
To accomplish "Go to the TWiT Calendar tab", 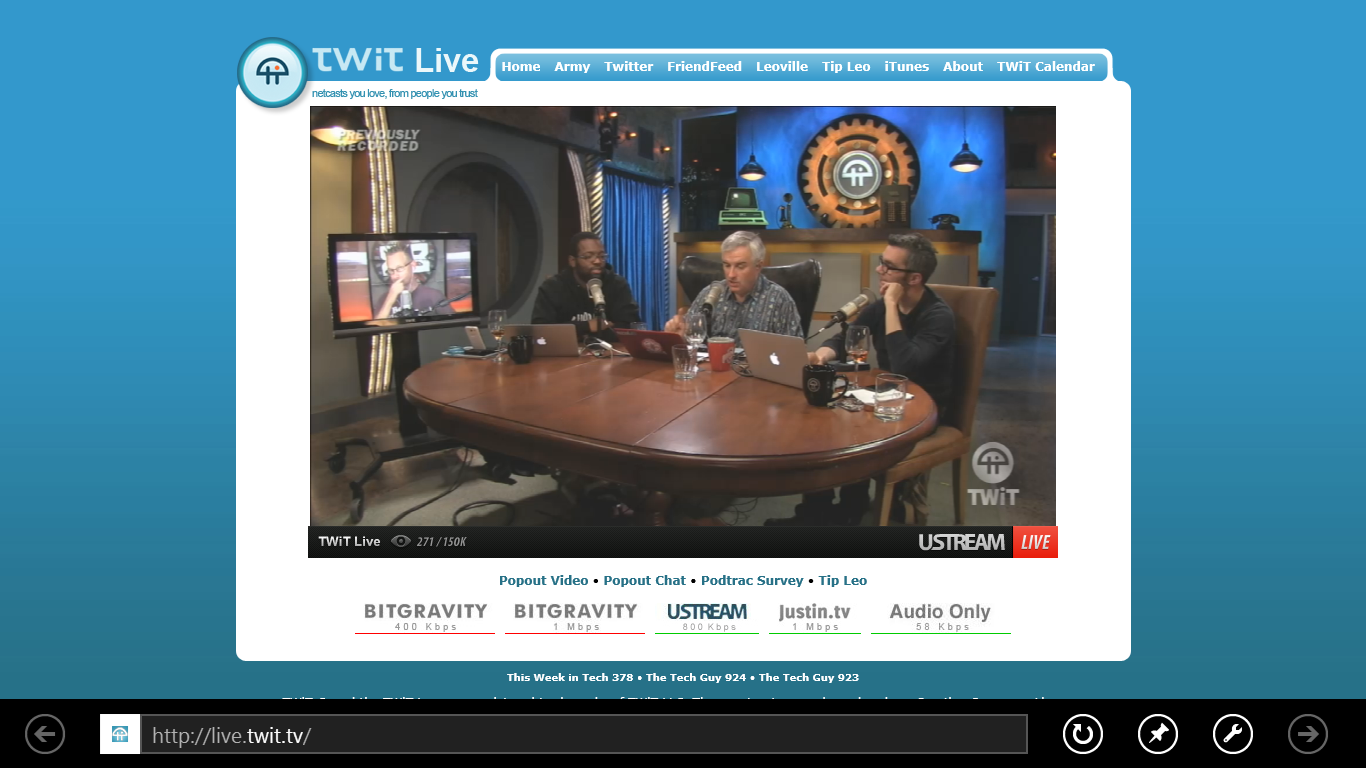I will (1045, 67).
